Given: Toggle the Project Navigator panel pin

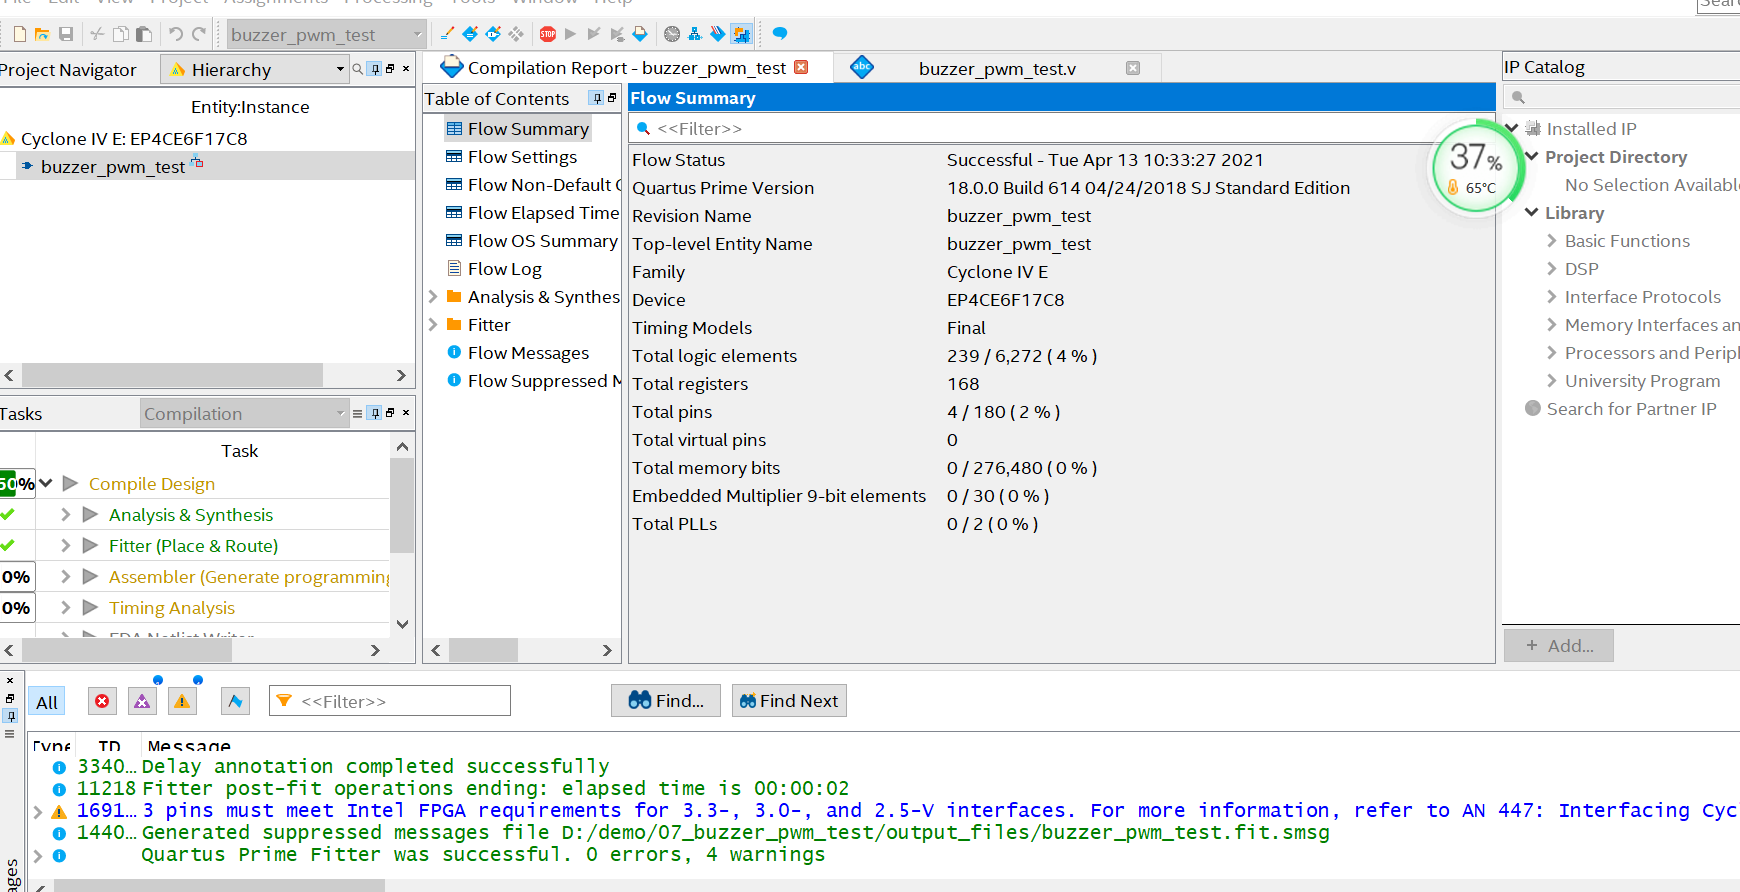Looking at the screenshot, I should pos(375,69).
